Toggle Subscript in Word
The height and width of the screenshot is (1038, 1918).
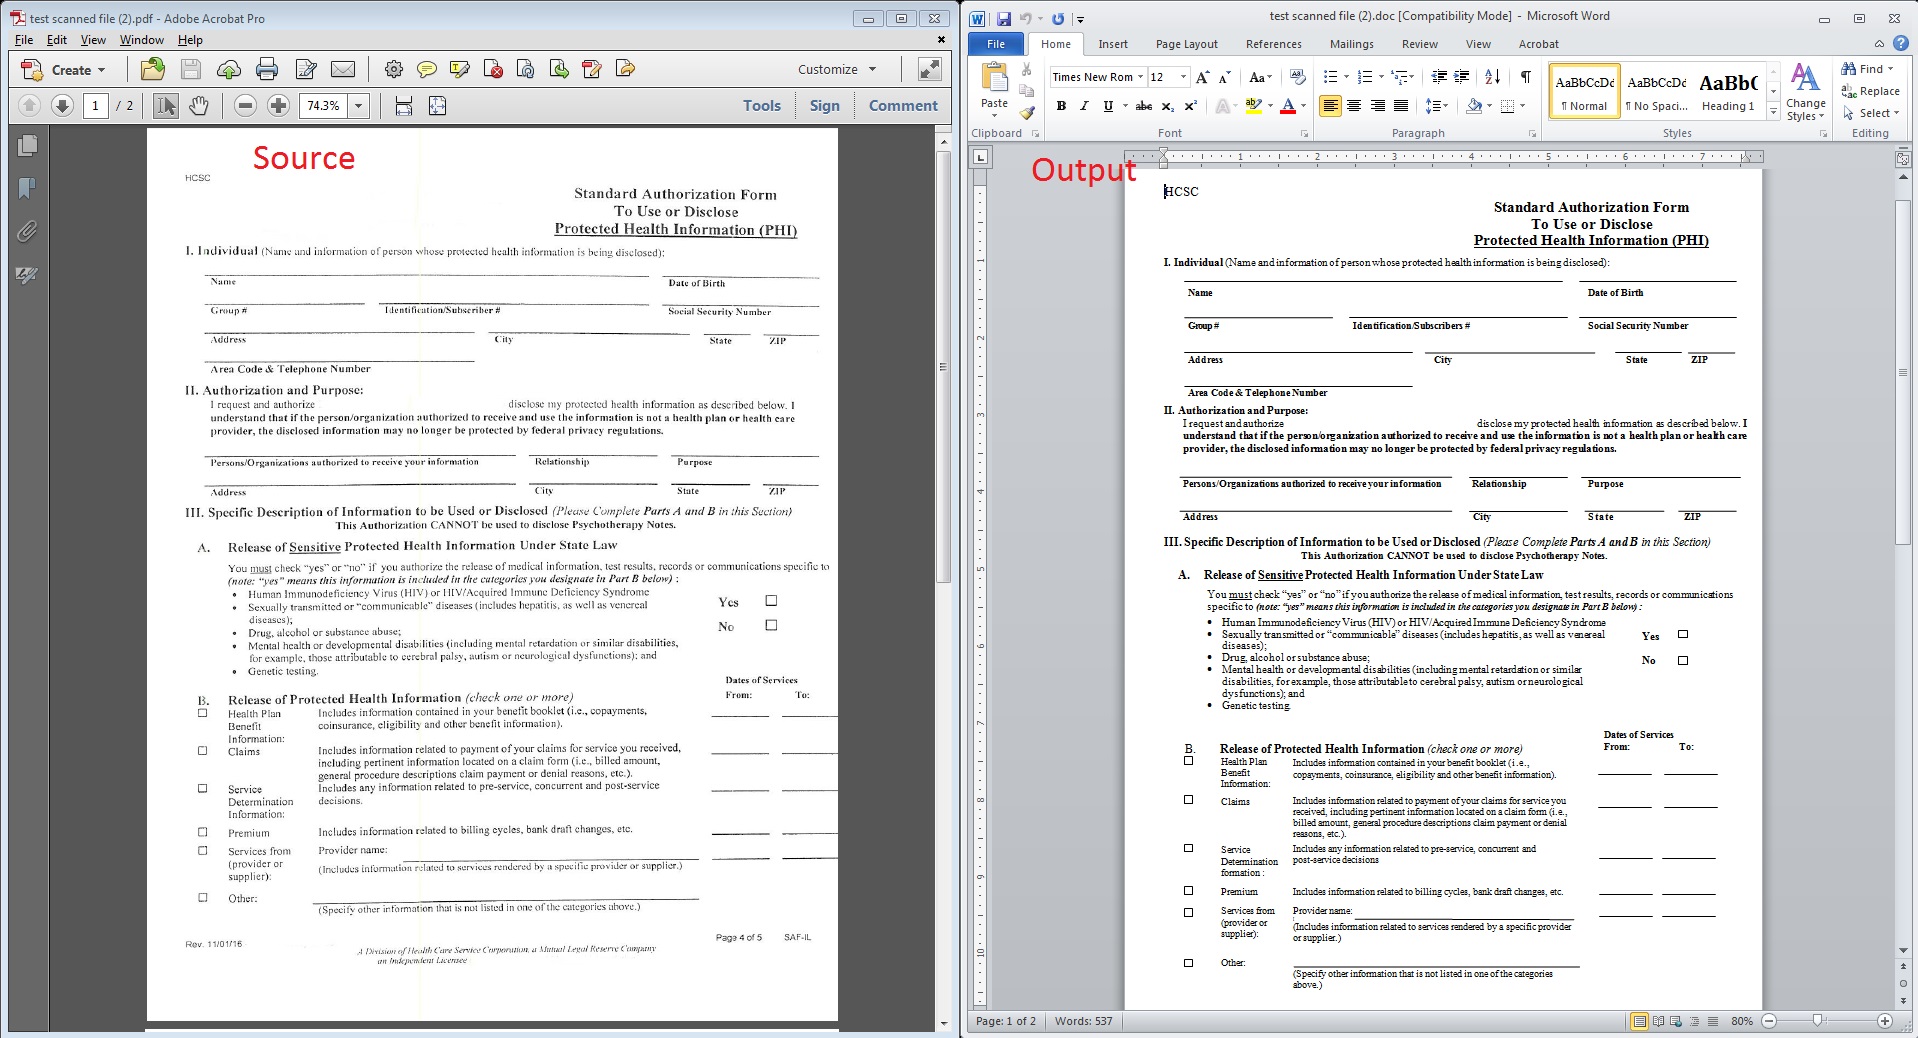[x=1167, y=106]
